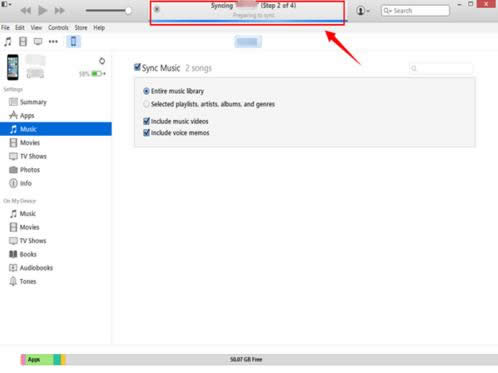Screen dimensions: 498x373
Task: Toggle Include voice memos checkbox
Action: click(146, 133)
